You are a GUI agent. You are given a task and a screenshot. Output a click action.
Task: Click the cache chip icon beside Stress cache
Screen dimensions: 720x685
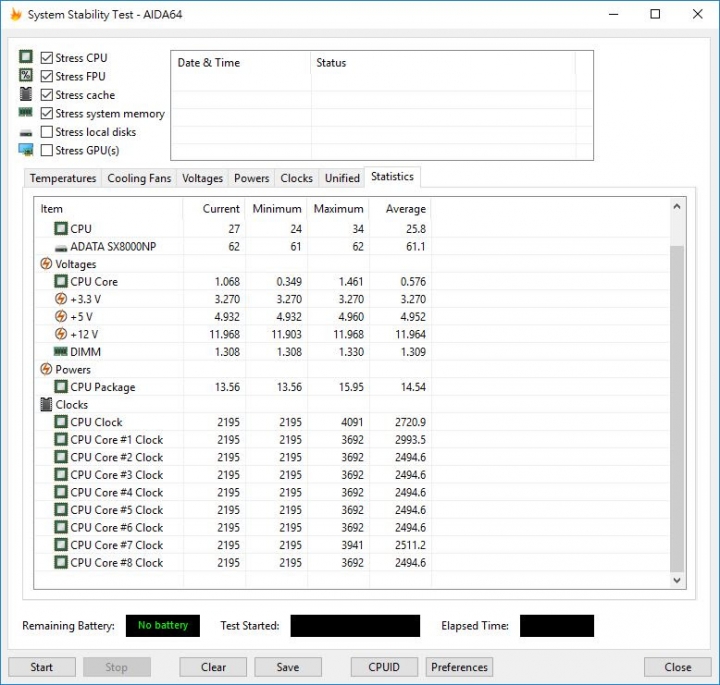click(x=26, y=94)
